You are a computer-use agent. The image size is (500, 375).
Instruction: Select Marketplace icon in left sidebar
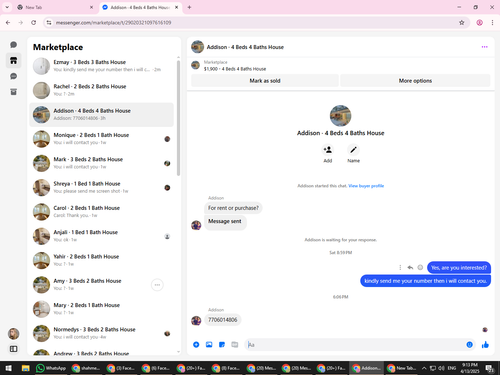pyautogui.click(x=13, y=60)
